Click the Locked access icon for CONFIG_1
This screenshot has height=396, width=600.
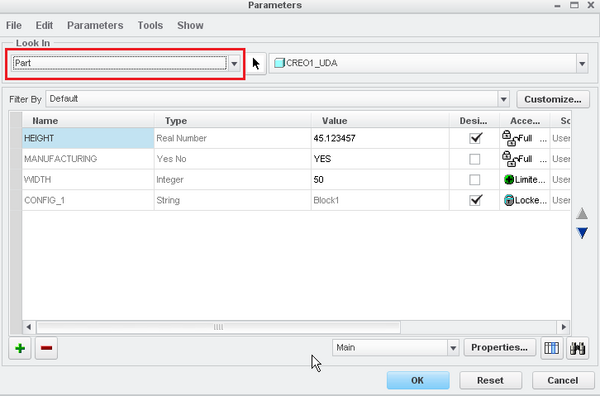[509, 200]
